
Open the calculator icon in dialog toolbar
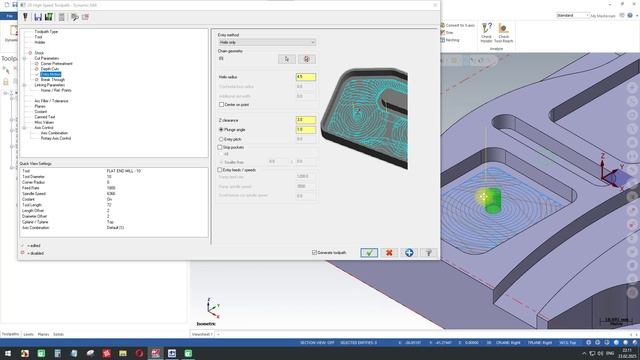coord(62,17)
